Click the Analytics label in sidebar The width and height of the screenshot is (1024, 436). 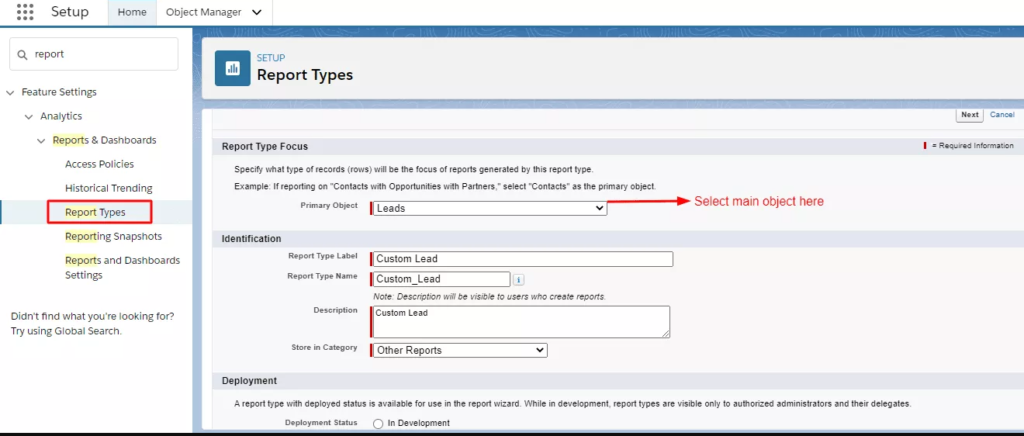click(61, 116)
